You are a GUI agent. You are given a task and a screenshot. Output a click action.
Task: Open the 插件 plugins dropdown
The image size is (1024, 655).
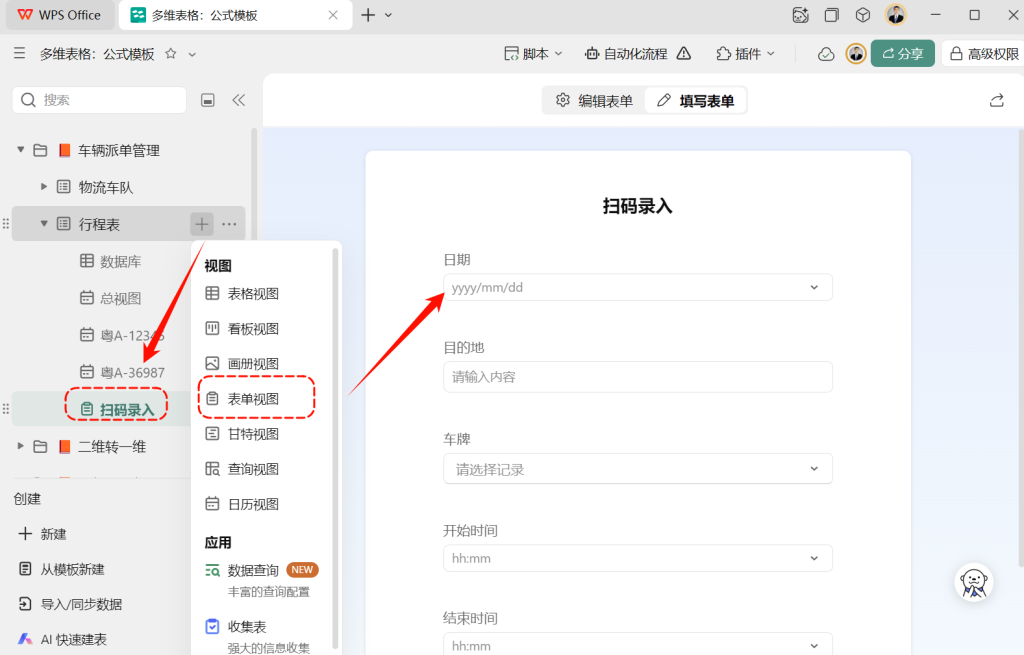point(745,54)
